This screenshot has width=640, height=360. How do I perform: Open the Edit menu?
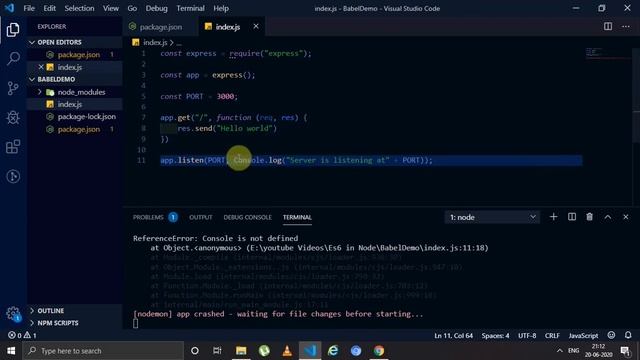[49, 8]
